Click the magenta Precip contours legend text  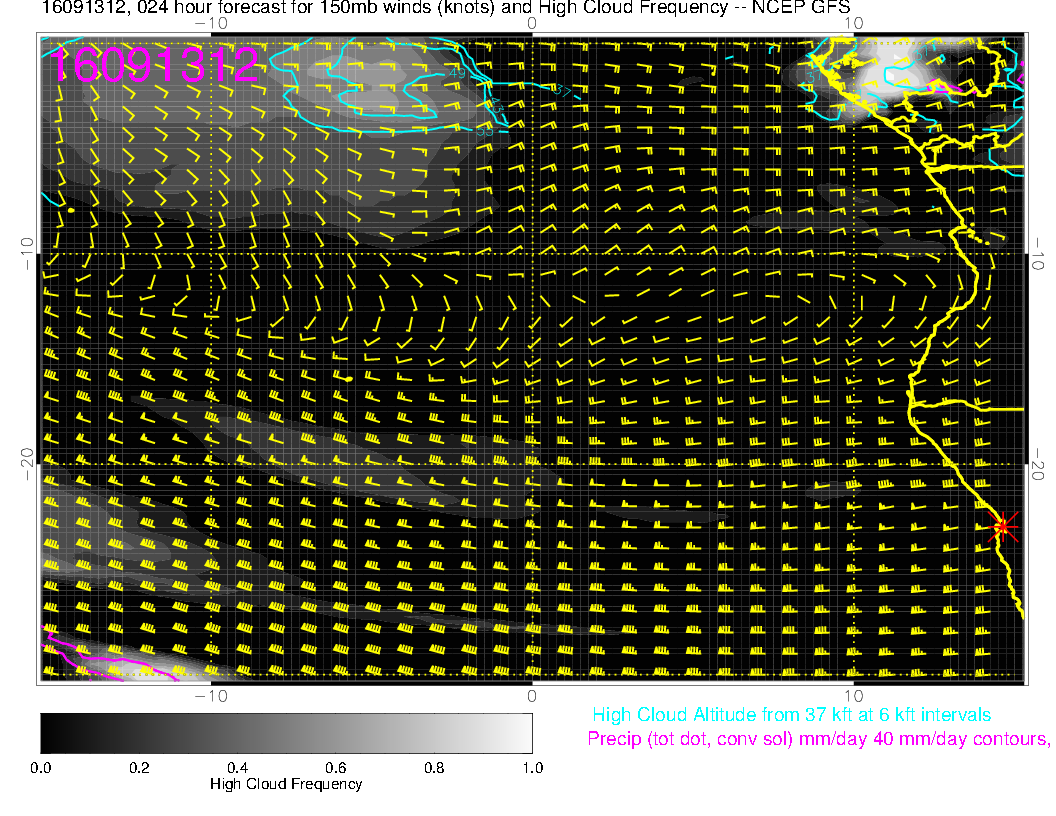point(818,739)
